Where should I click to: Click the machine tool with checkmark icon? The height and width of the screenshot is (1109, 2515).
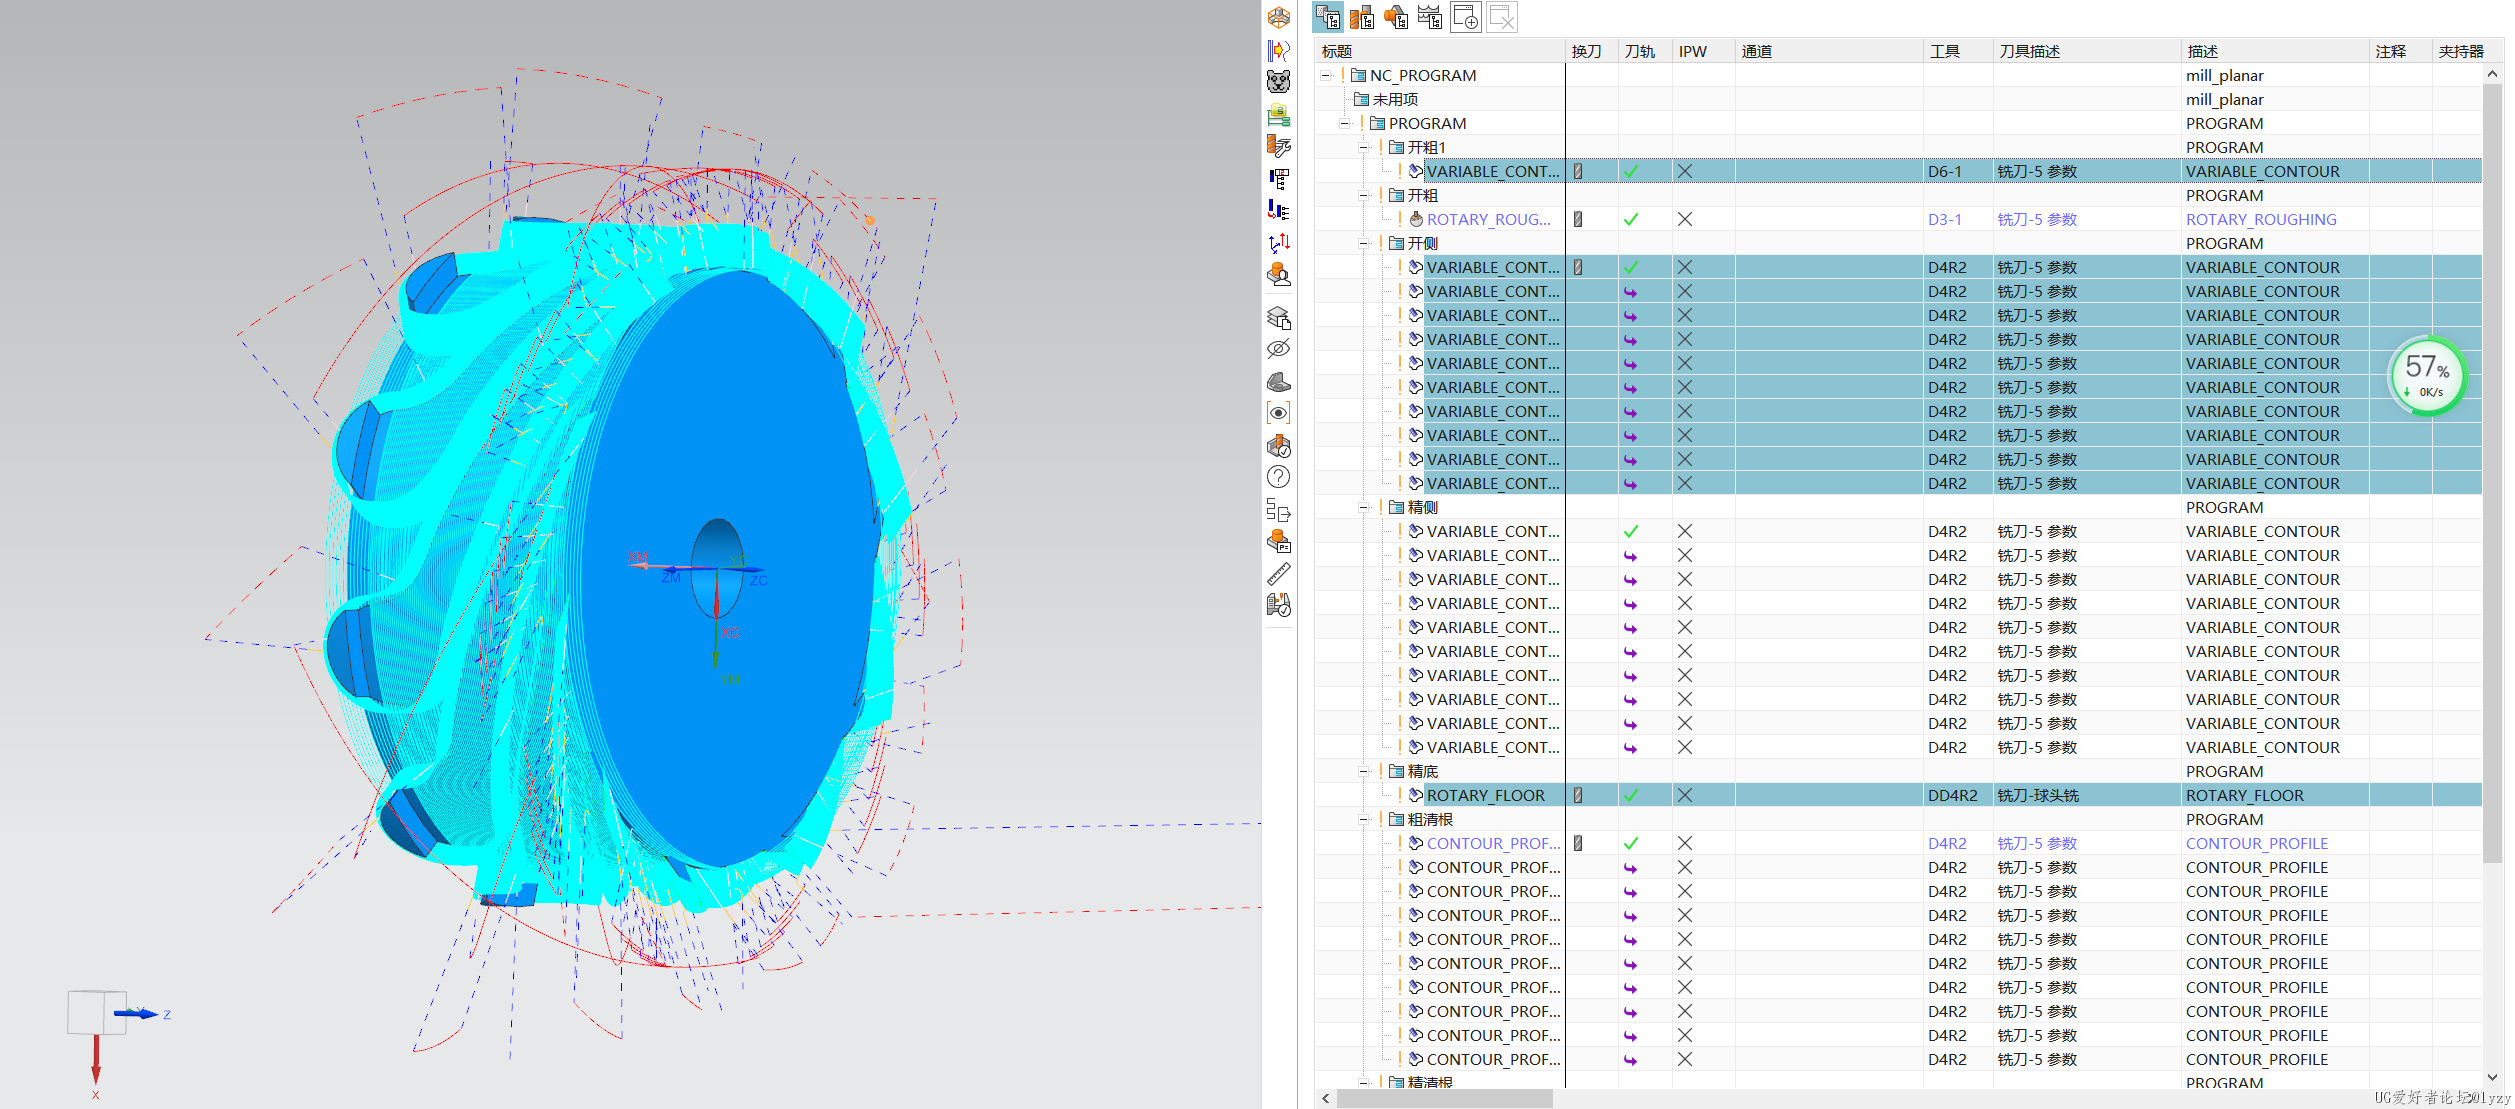pyautogui.click(x=1279, y=605)
